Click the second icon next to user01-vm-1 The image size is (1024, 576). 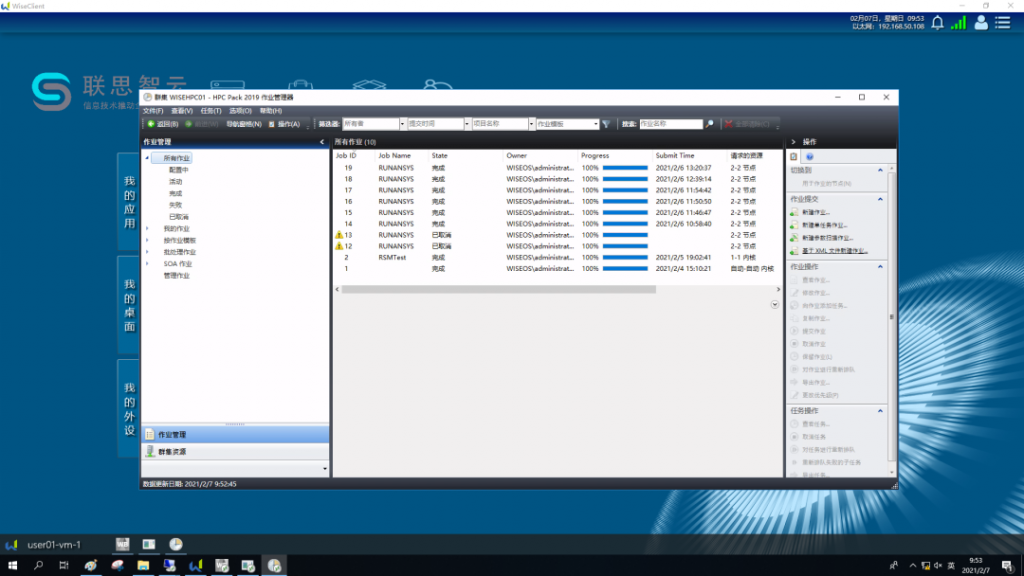click(149, 544)
